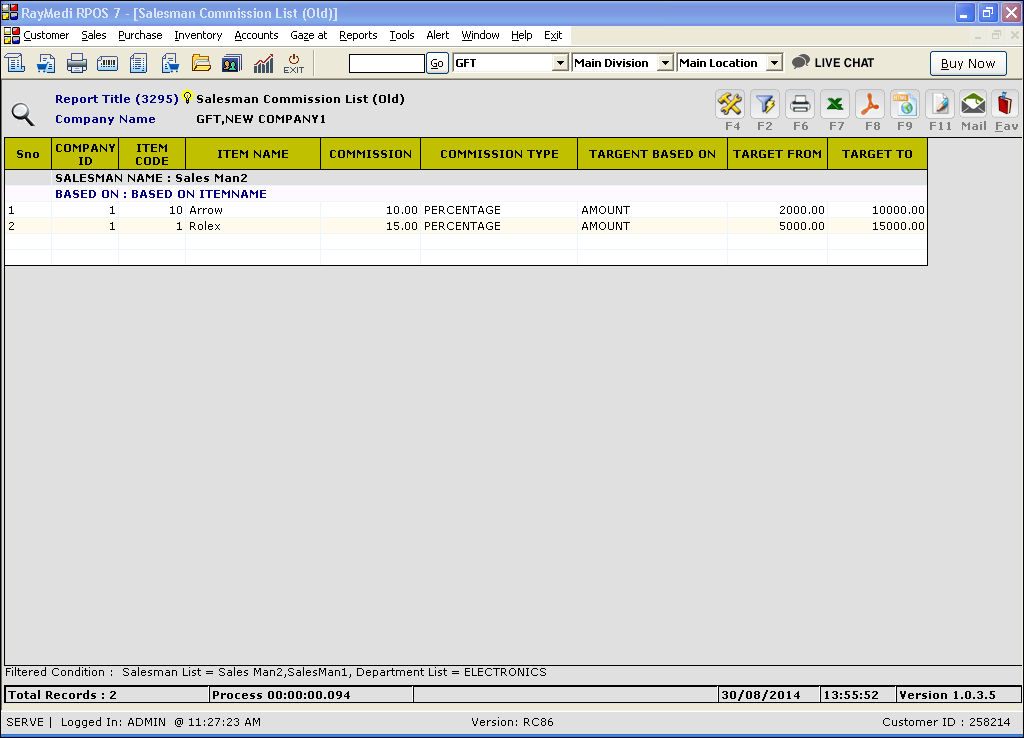The width and height of the screenshot is (1024, 738).
Task: Click the tools settings icon (F4)
Action: pos(731,104)
